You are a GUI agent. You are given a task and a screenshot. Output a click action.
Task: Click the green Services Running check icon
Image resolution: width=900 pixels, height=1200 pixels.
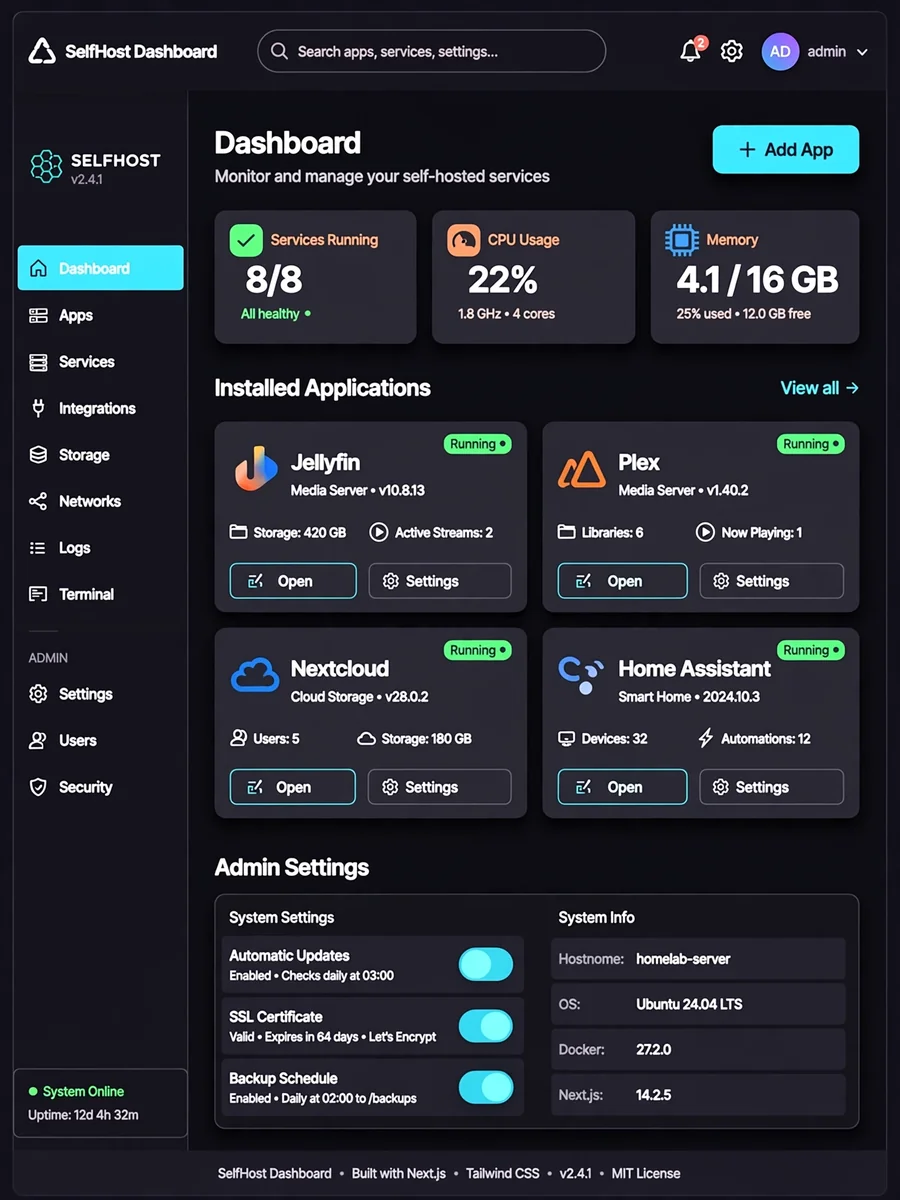pyautogui.click(x=246, y=240)
